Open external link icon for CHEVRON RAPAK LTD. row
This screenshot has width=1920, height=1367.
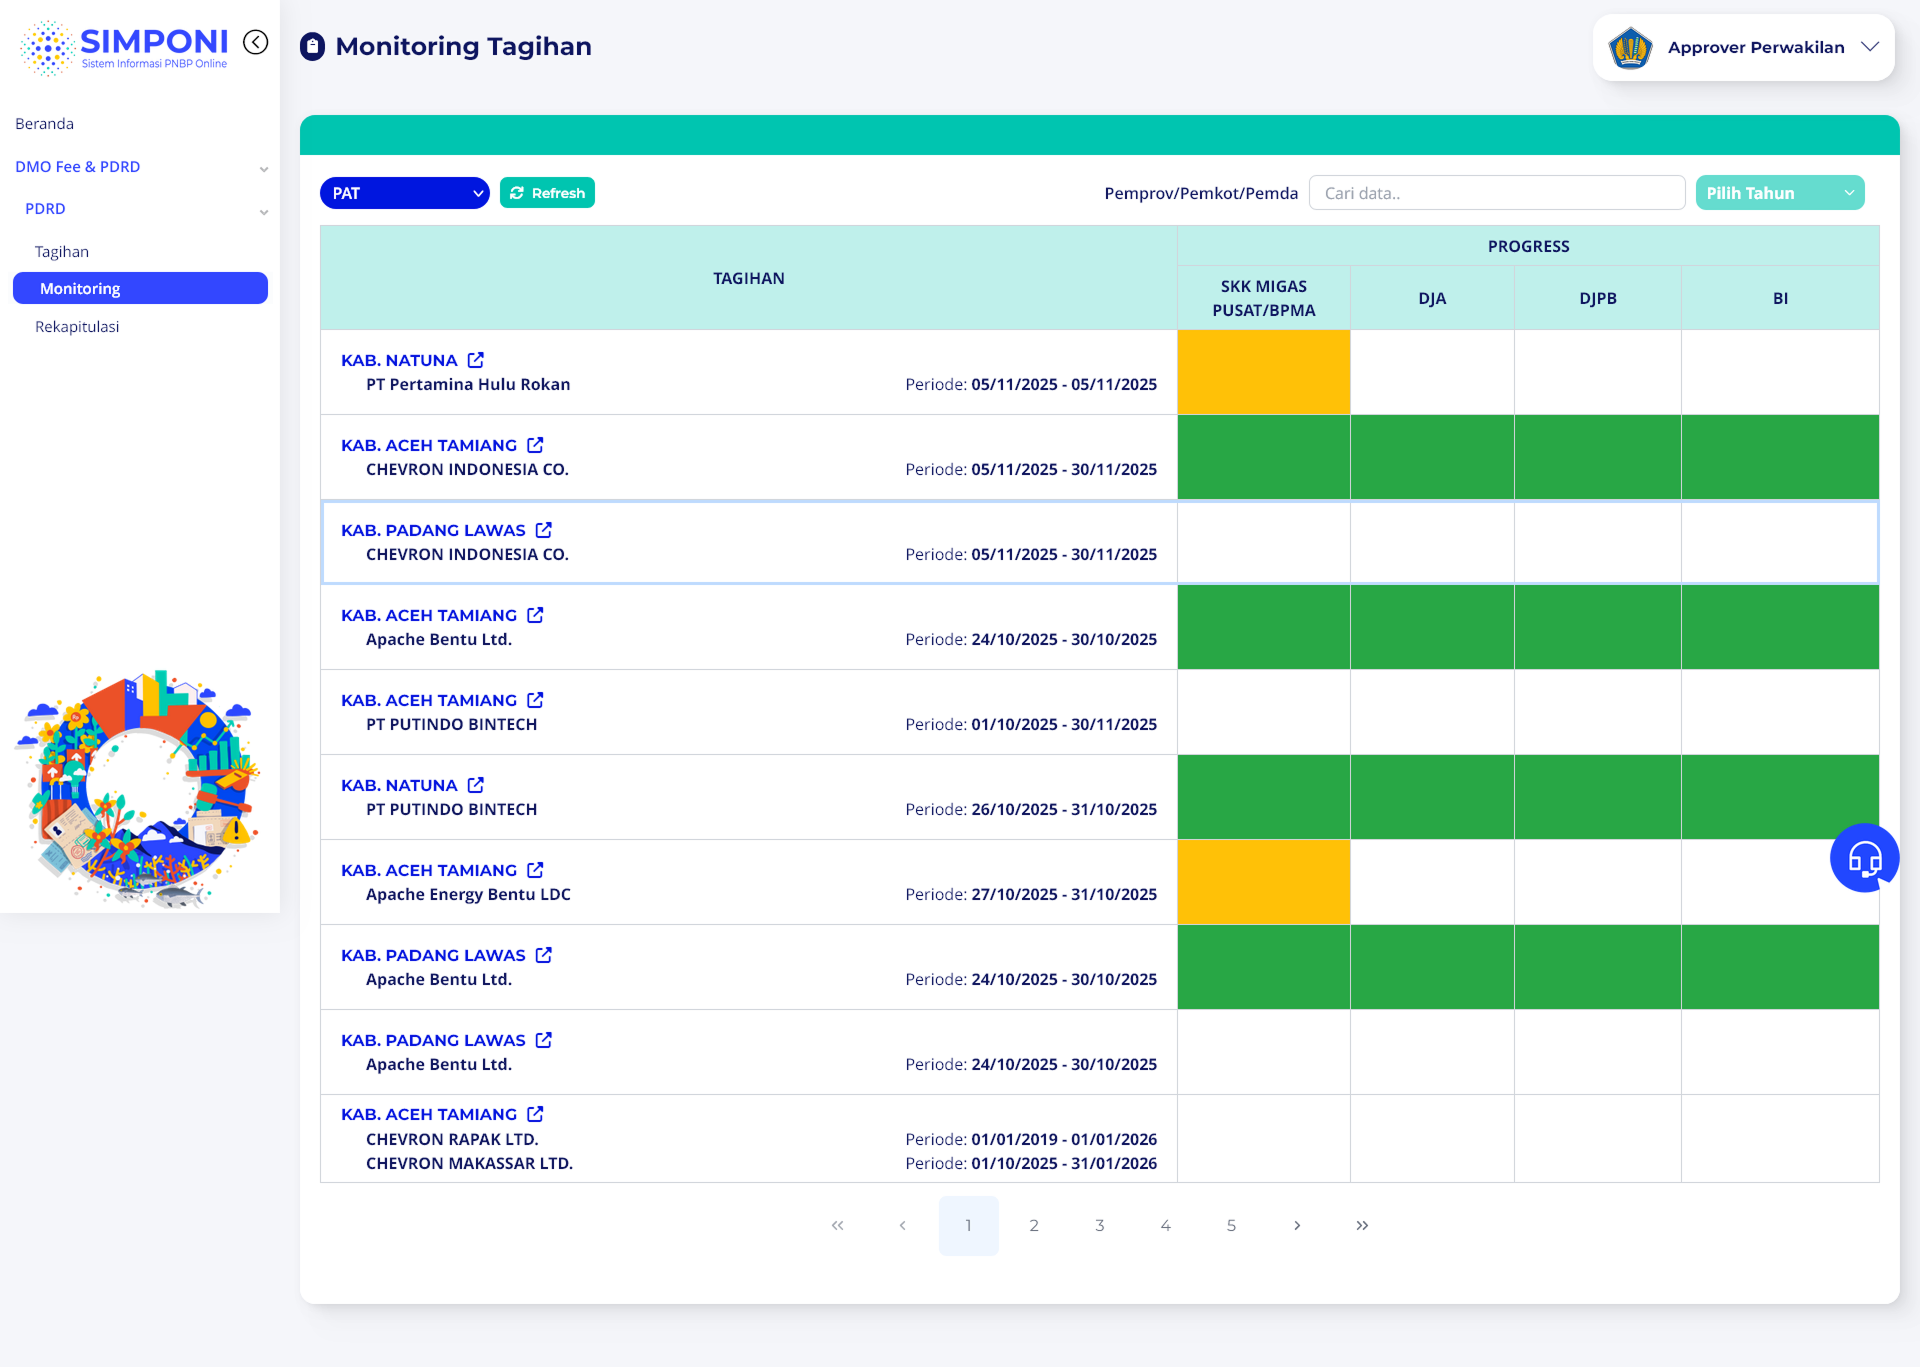tap(536, 1114)
